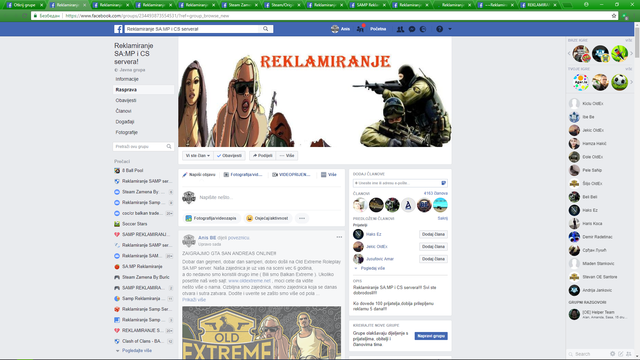Click the Clash of Clans shortcut icon
The width and height of the screenshot is (640, 360).
117,341
